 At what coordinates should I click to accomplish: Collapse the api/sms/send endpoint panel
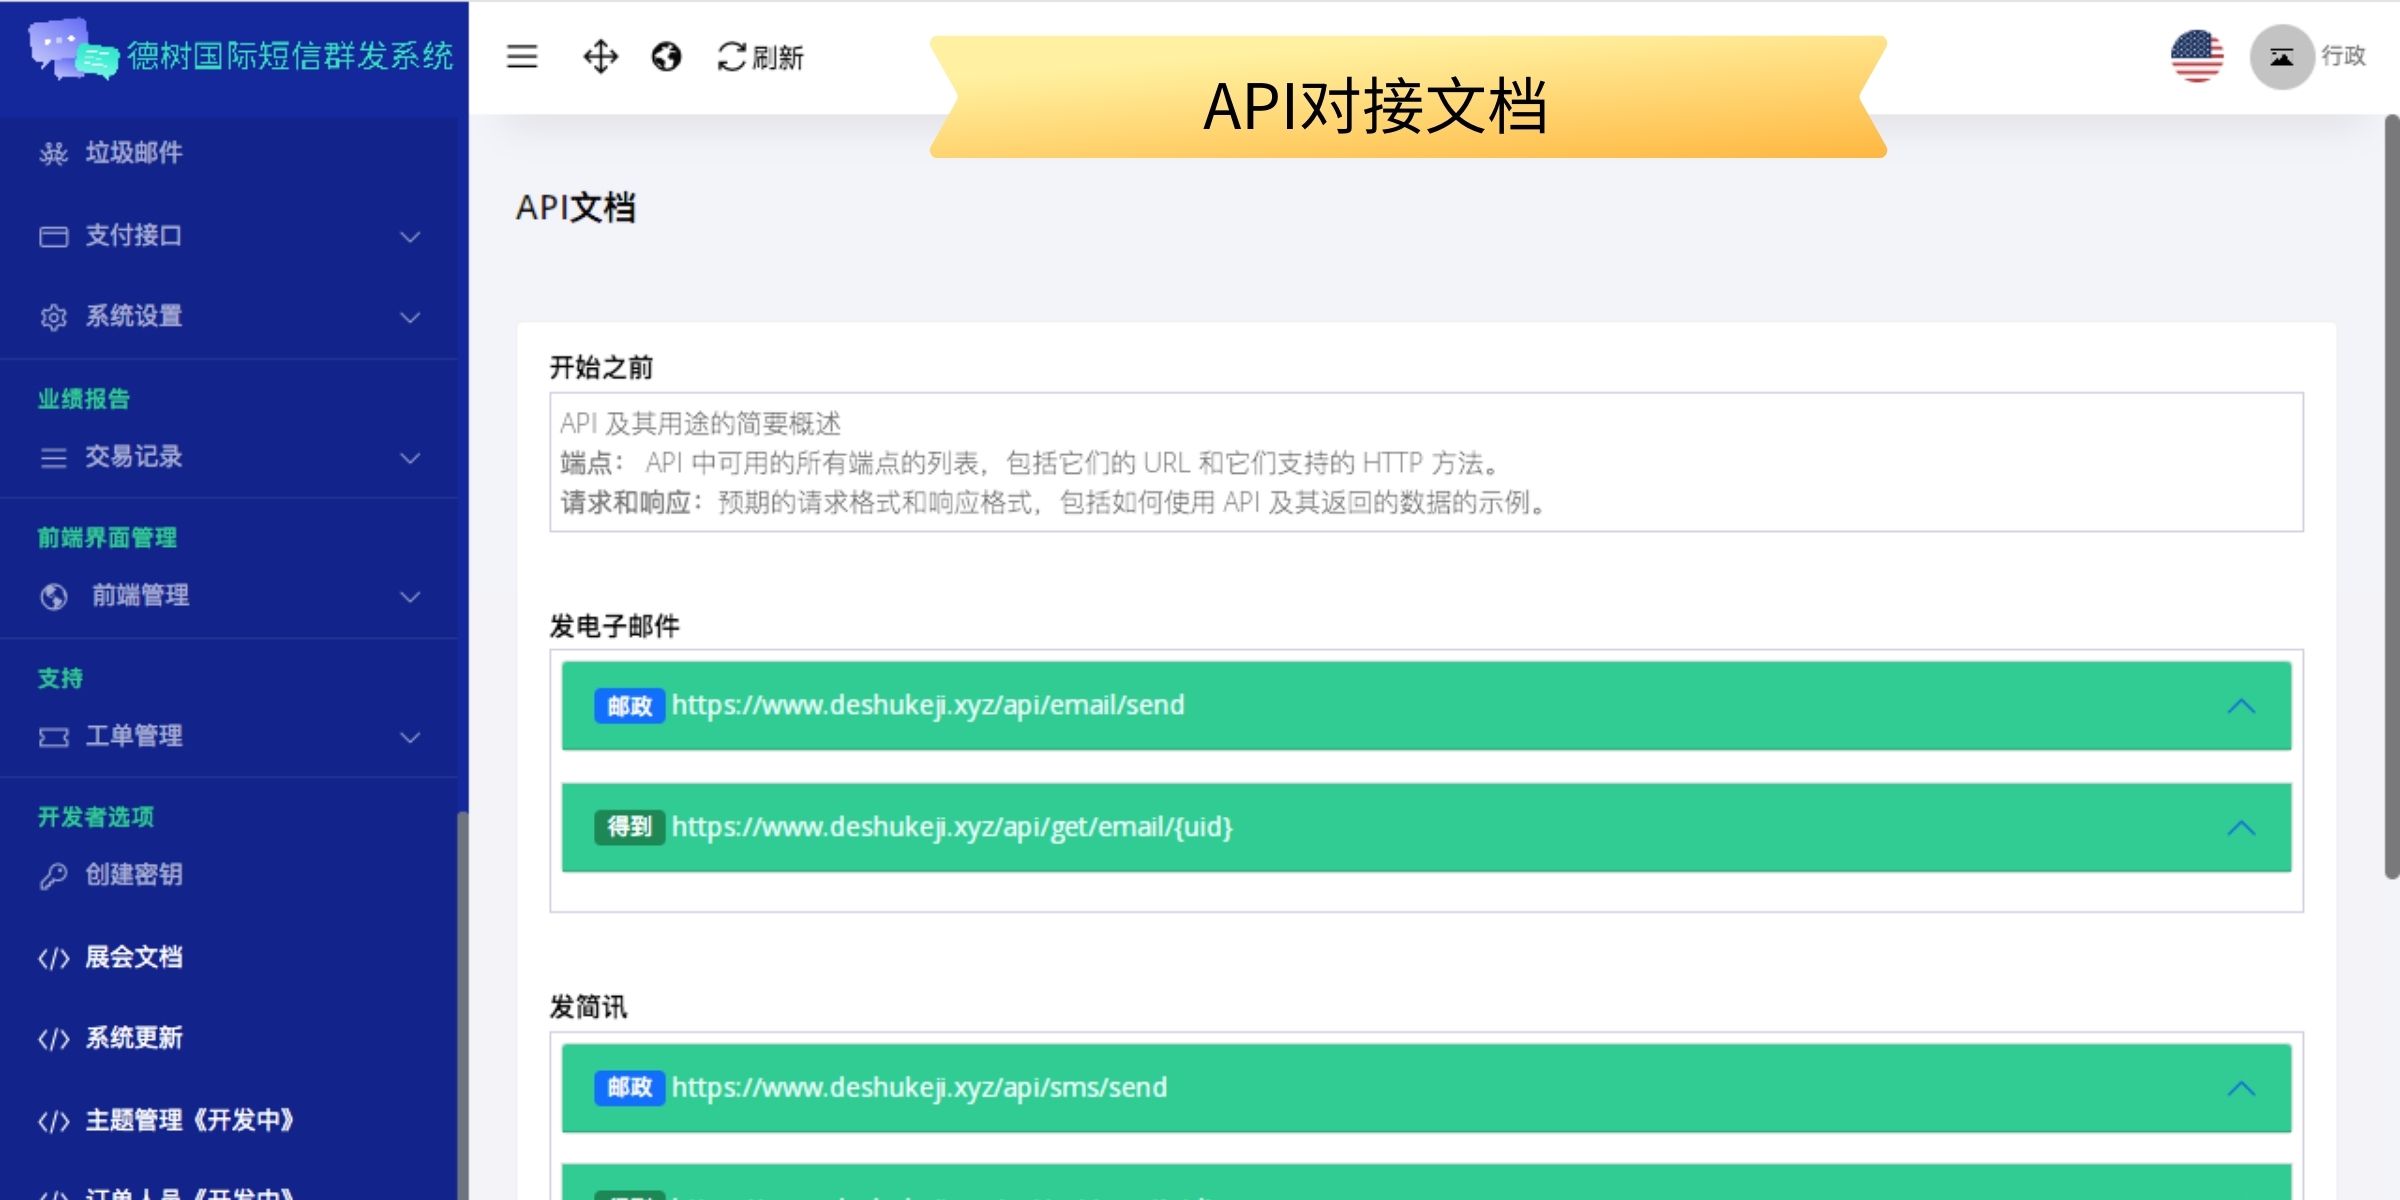pyautogui.click(x=2241, y=1088)
